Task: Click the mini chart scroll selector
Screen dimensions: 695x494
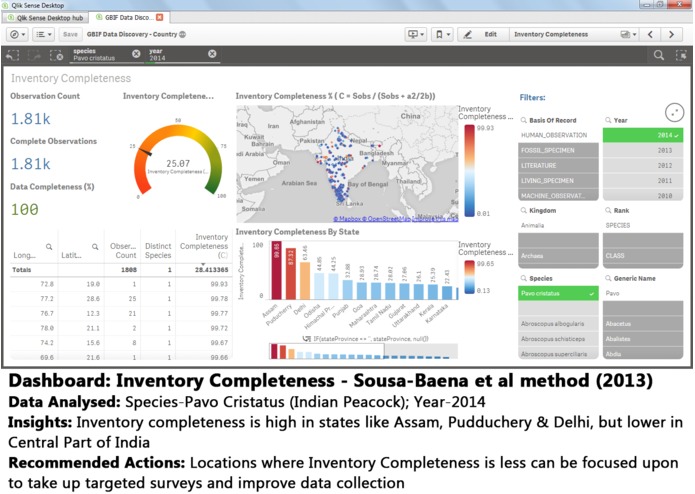Action: (x=326, y=351)
